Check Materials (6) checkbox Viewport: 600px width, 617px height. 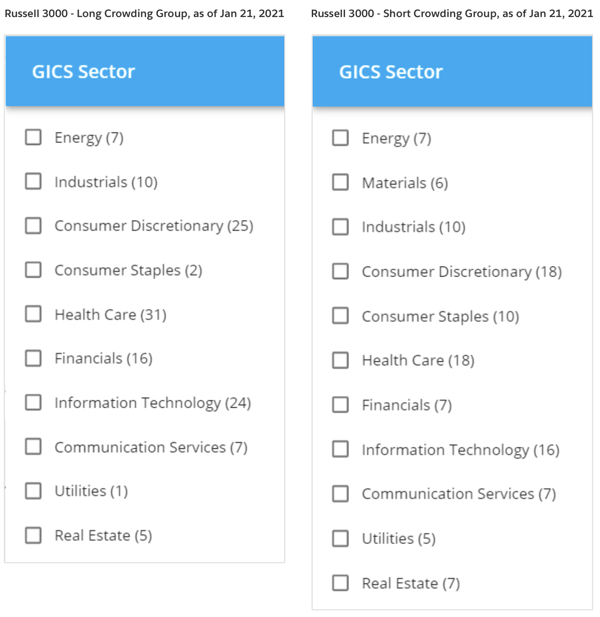coord(340,182)
